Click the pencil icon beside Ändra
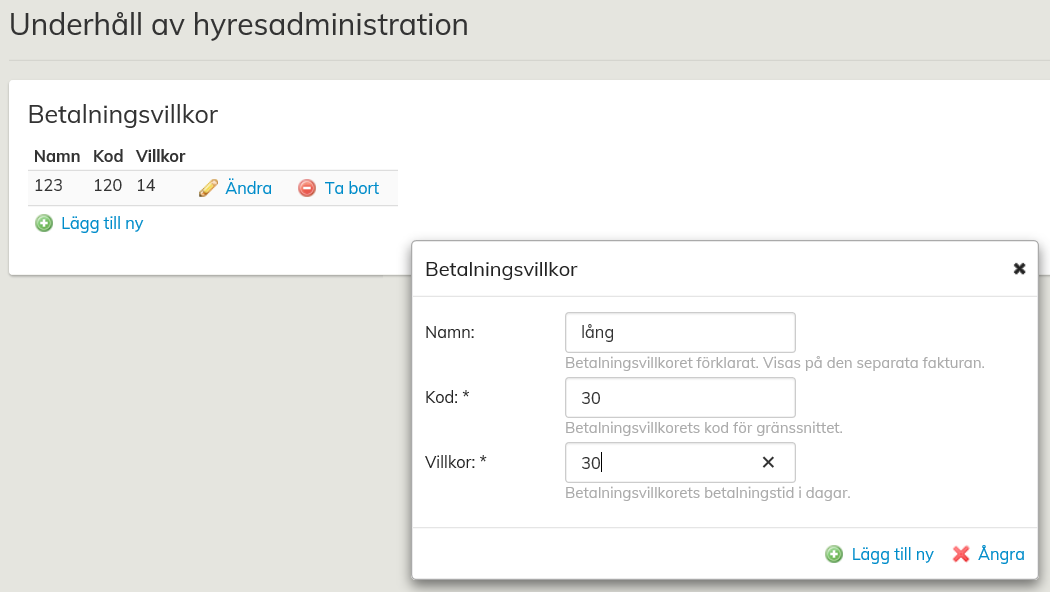Image resolution: width=1050 pixels, height=592 pixels. pos(208,188)
